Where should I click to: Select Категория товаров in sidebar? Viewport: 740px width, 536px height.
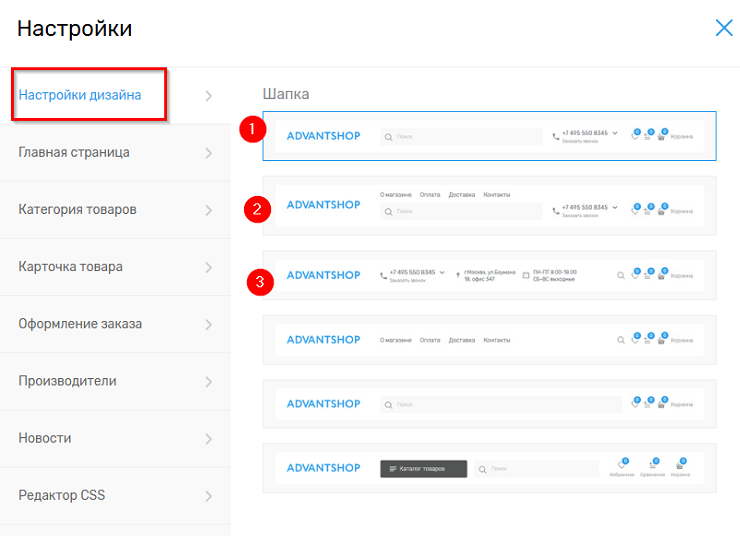(x=77, y=210)
